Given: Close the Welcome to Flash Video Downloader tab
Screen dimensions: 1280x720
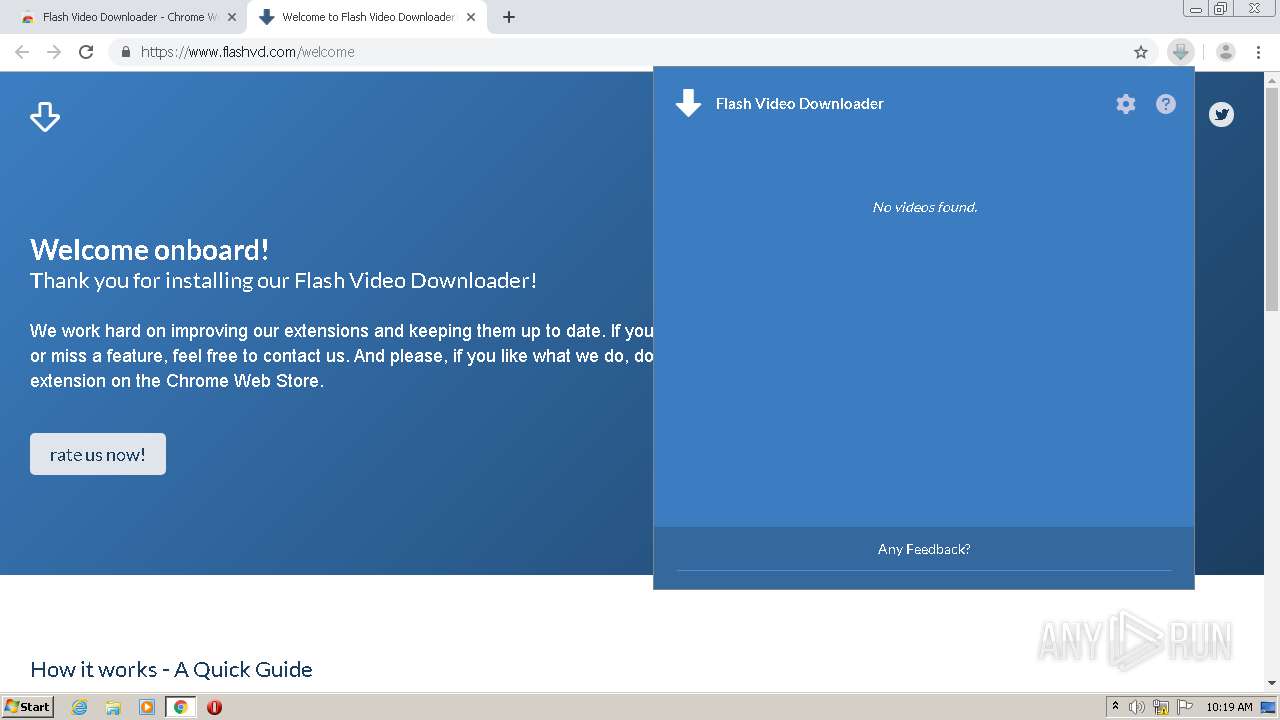Looking at the screenshot, I should 471,17.
